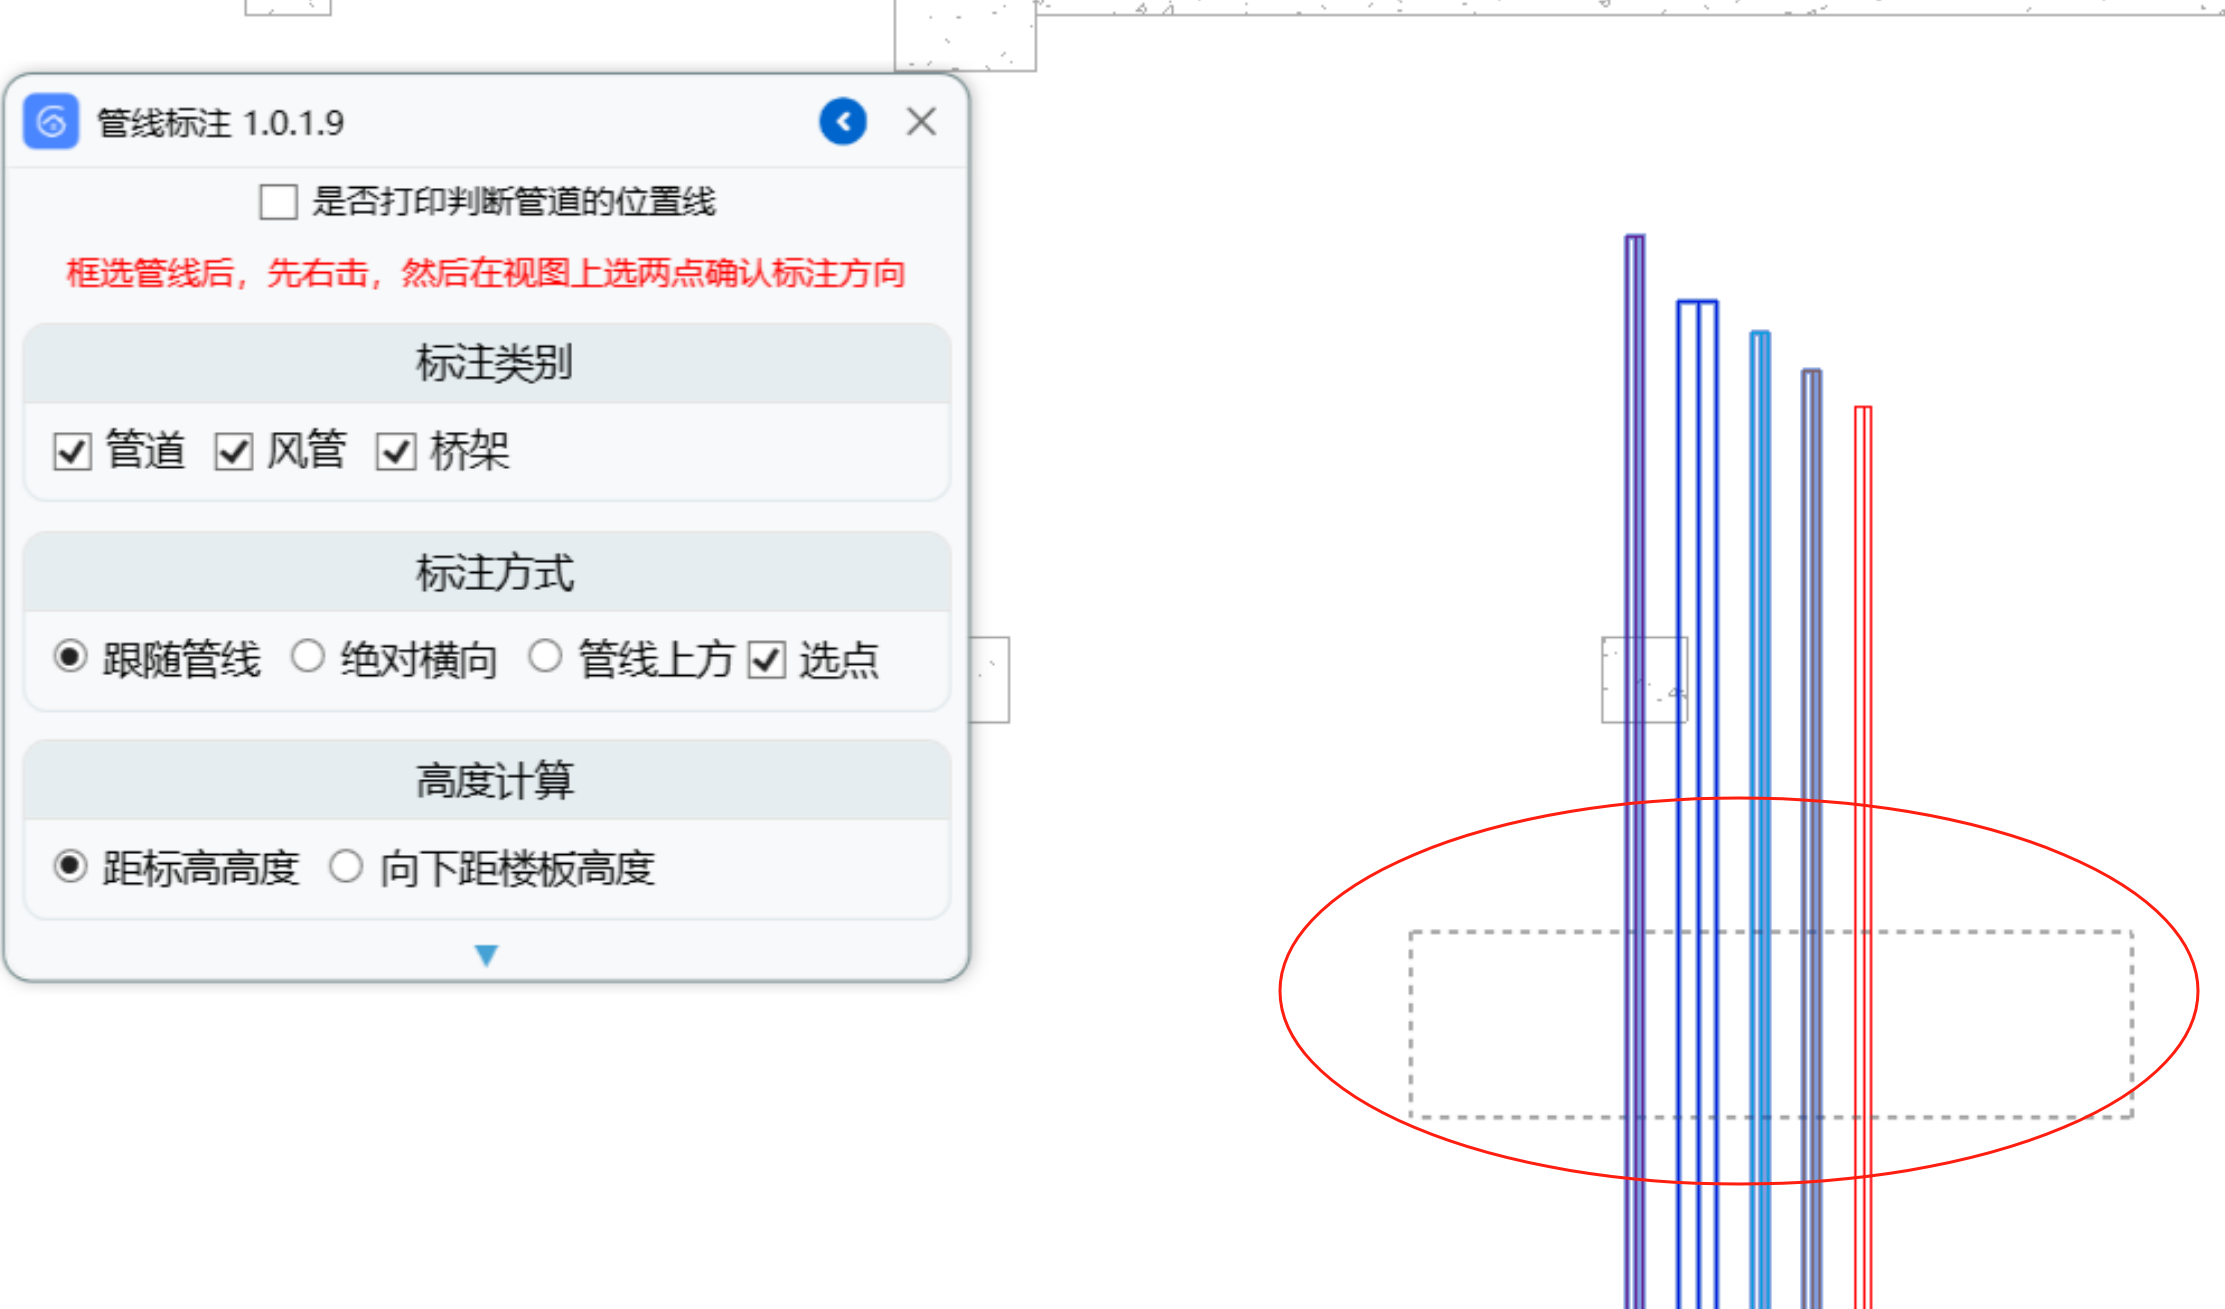Uncheck the 风管 checkbox
Screen dimensions: 2225x1309
234,452
